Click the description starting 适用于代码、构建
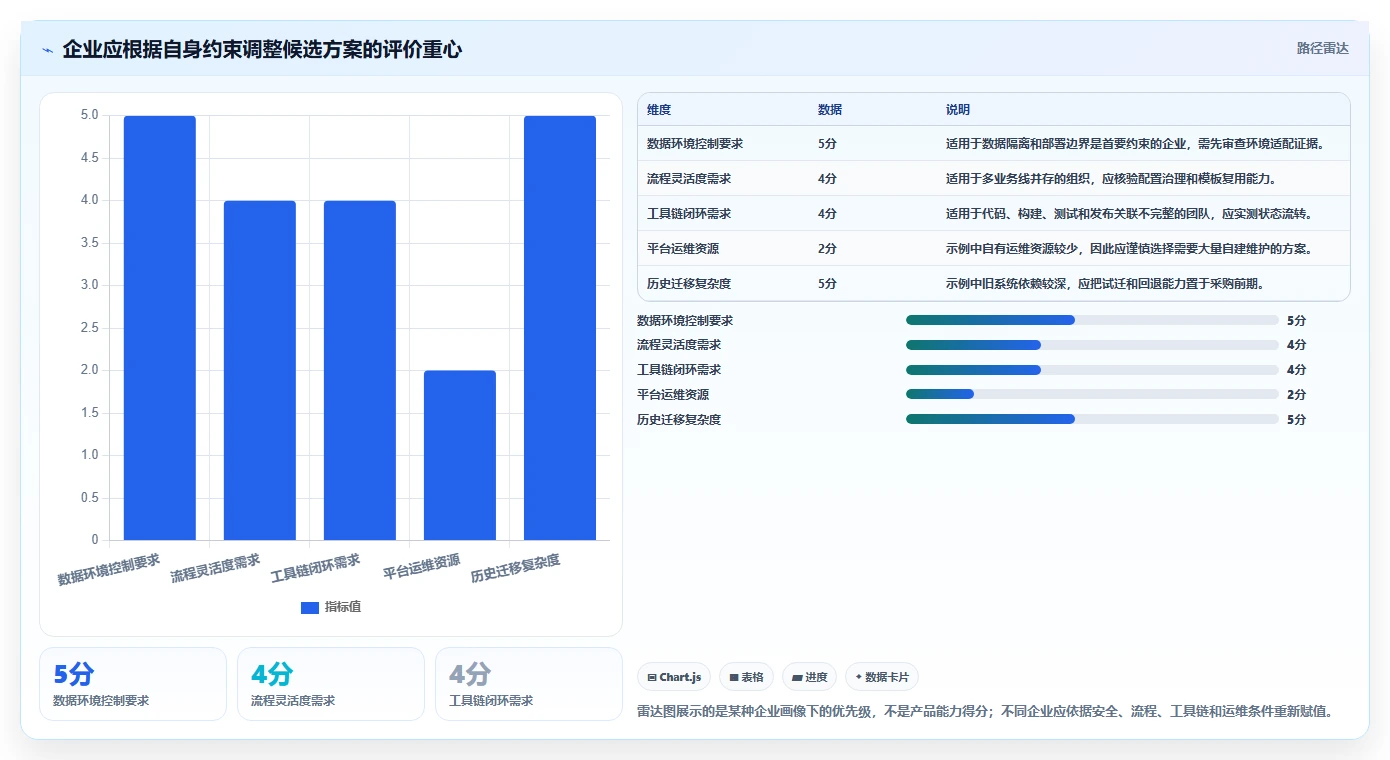Viewport: 1390px width, 760px height. (x=1129, y=214)
